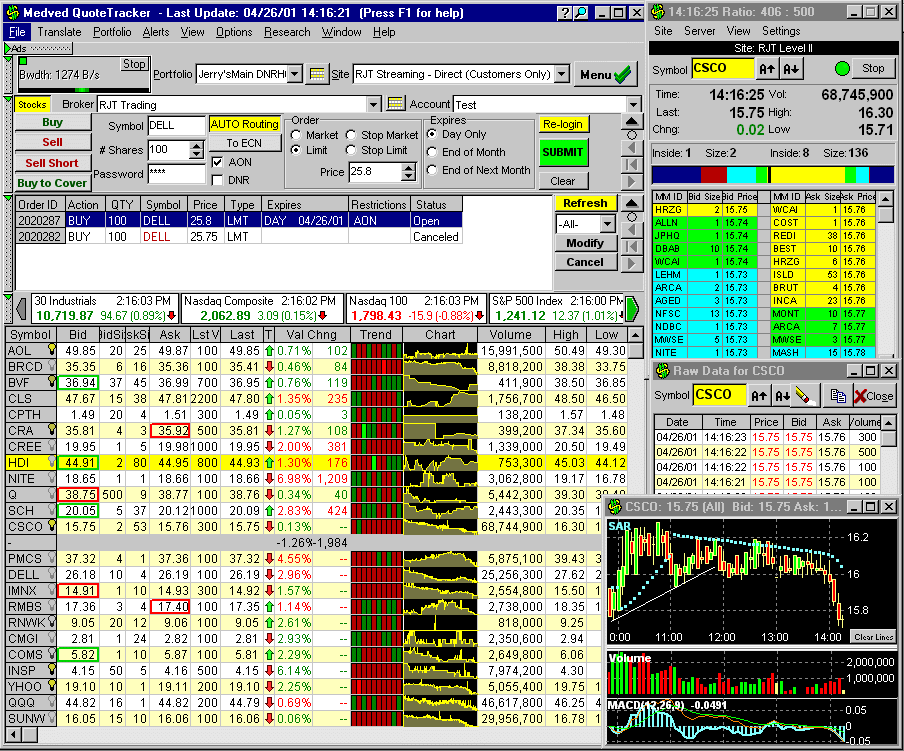Screen dimensions: 904x751
Task: Uncheck the AON restriction checkbox
Action: [x=218, y=161]
